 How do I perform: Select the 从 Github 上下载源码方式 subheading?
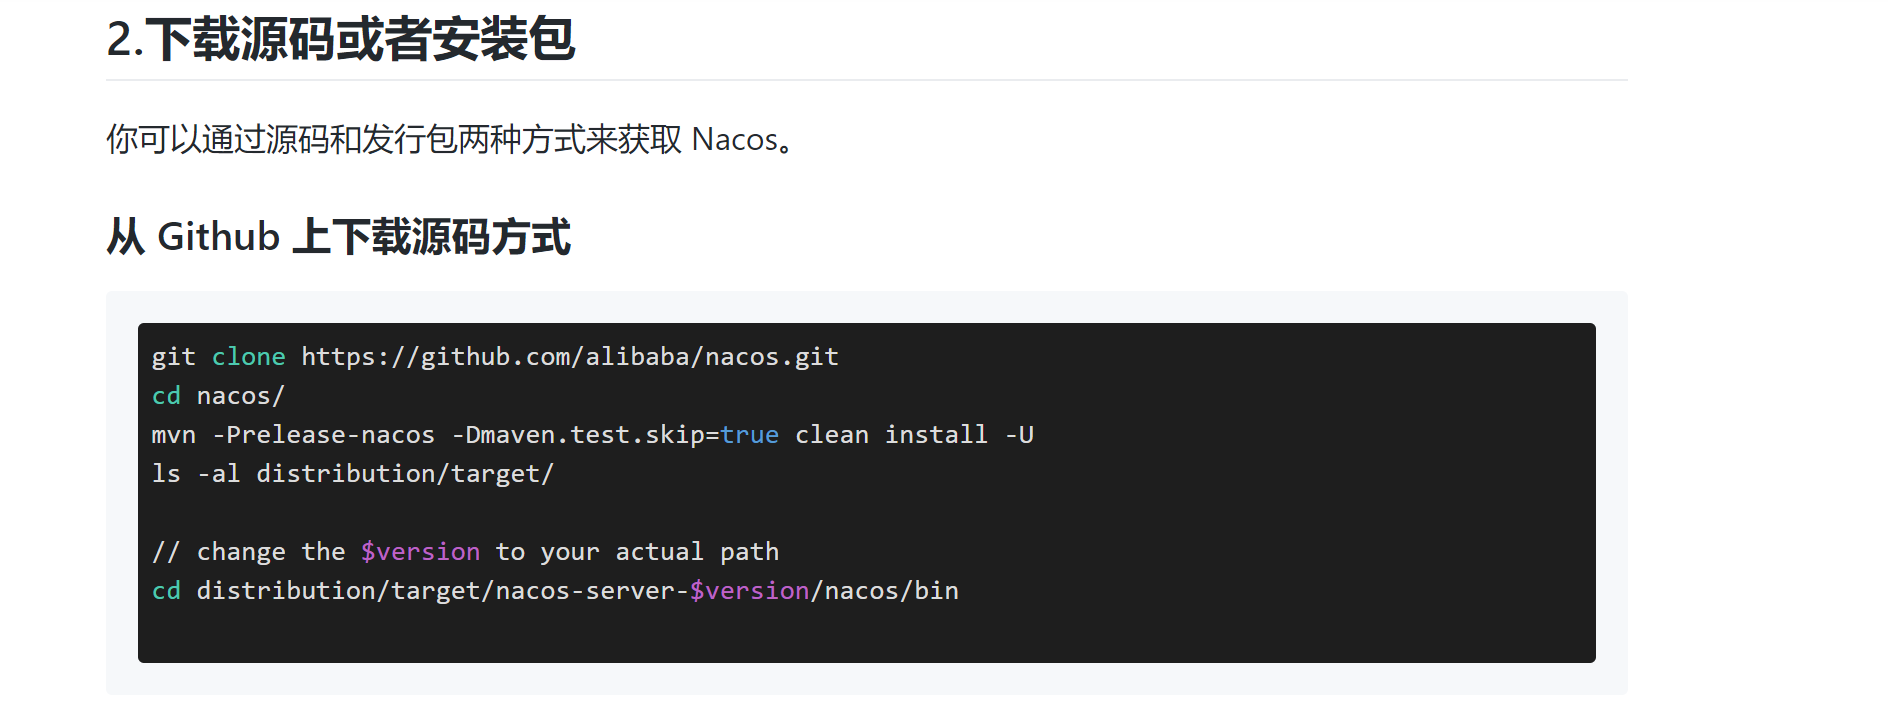[x=338, y=237]
